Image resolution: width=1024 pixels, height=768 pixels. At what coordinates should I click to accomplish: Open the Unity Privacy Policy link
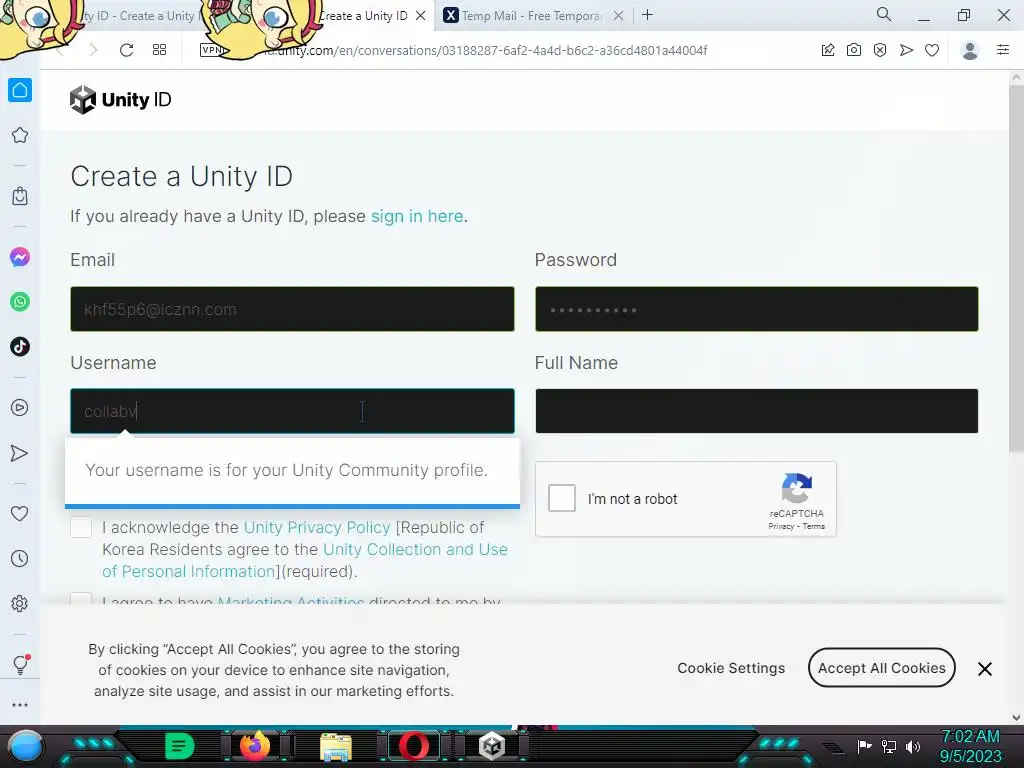(x=317, y=527)
